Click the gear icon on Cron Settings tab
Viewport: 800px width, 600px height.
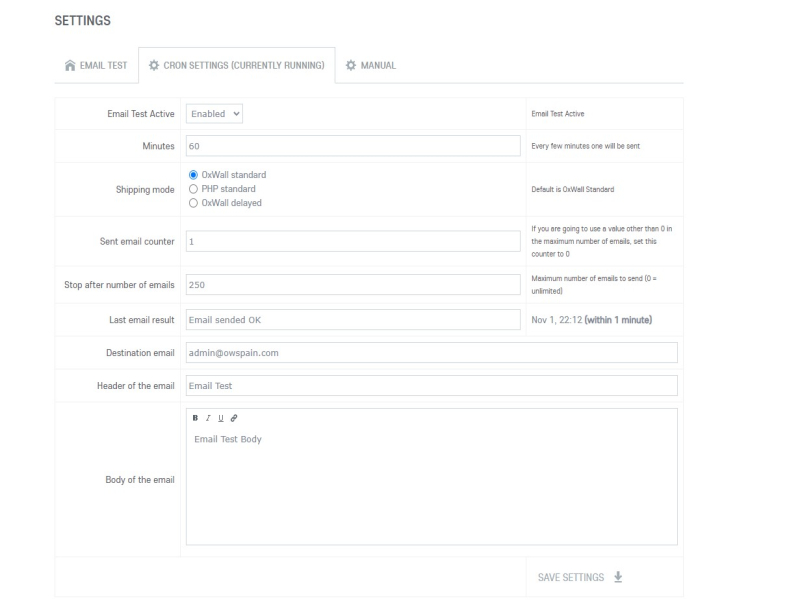pyautogui.click(x=153, y=65)
